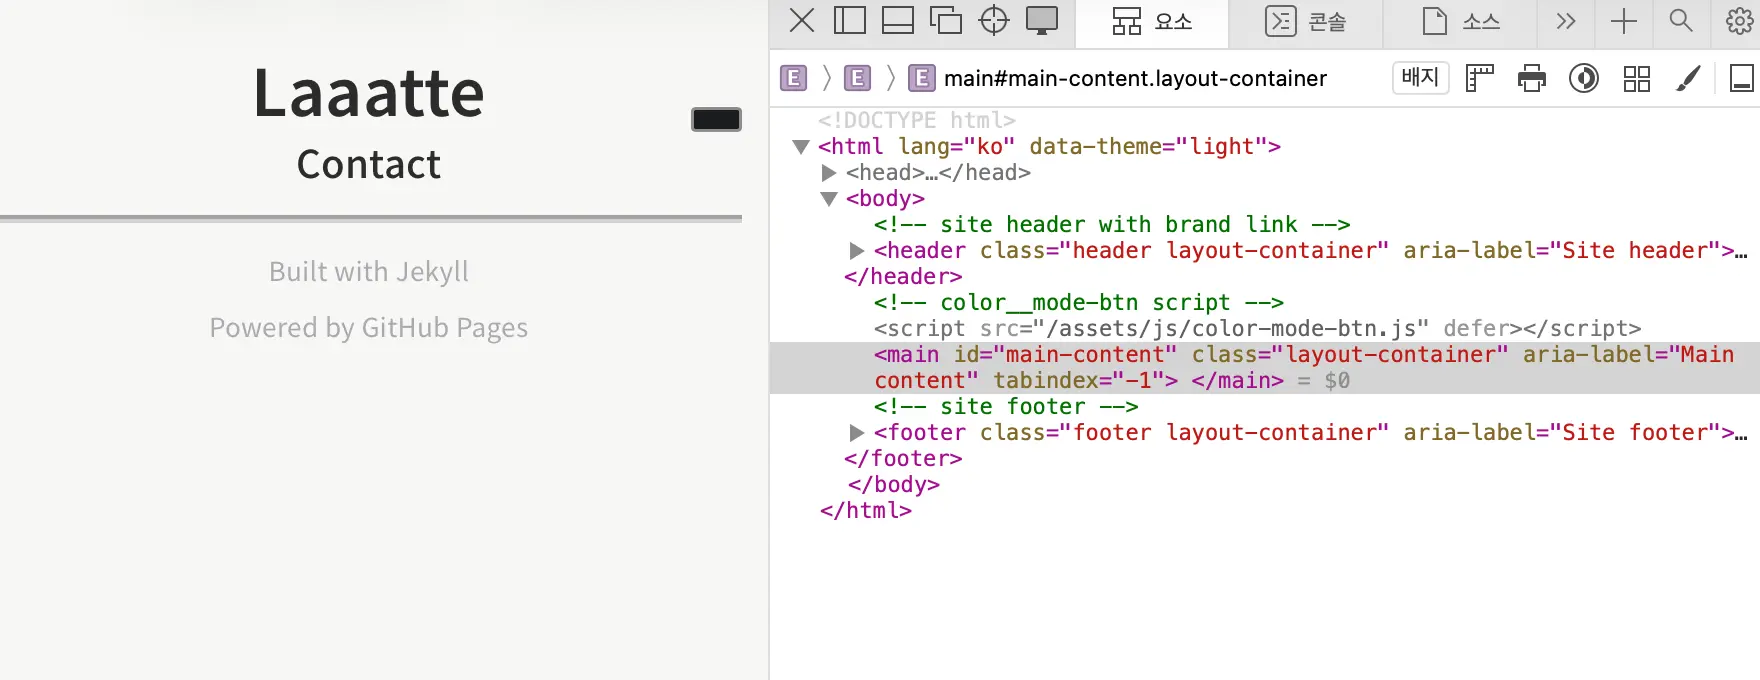Show the details sidebar icon
This screenshot has width=1760, height=680.
[1742, 78]
